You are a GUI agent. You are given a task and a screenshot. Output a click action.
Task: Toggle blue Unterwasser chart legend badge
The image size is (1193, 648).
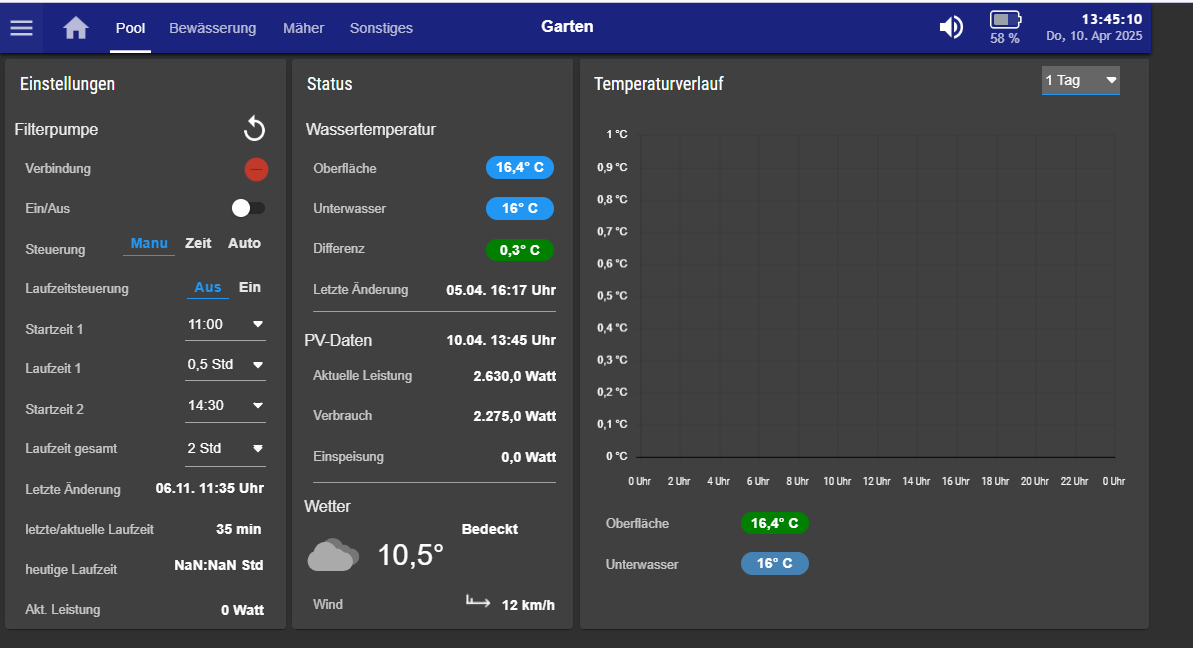775,564
